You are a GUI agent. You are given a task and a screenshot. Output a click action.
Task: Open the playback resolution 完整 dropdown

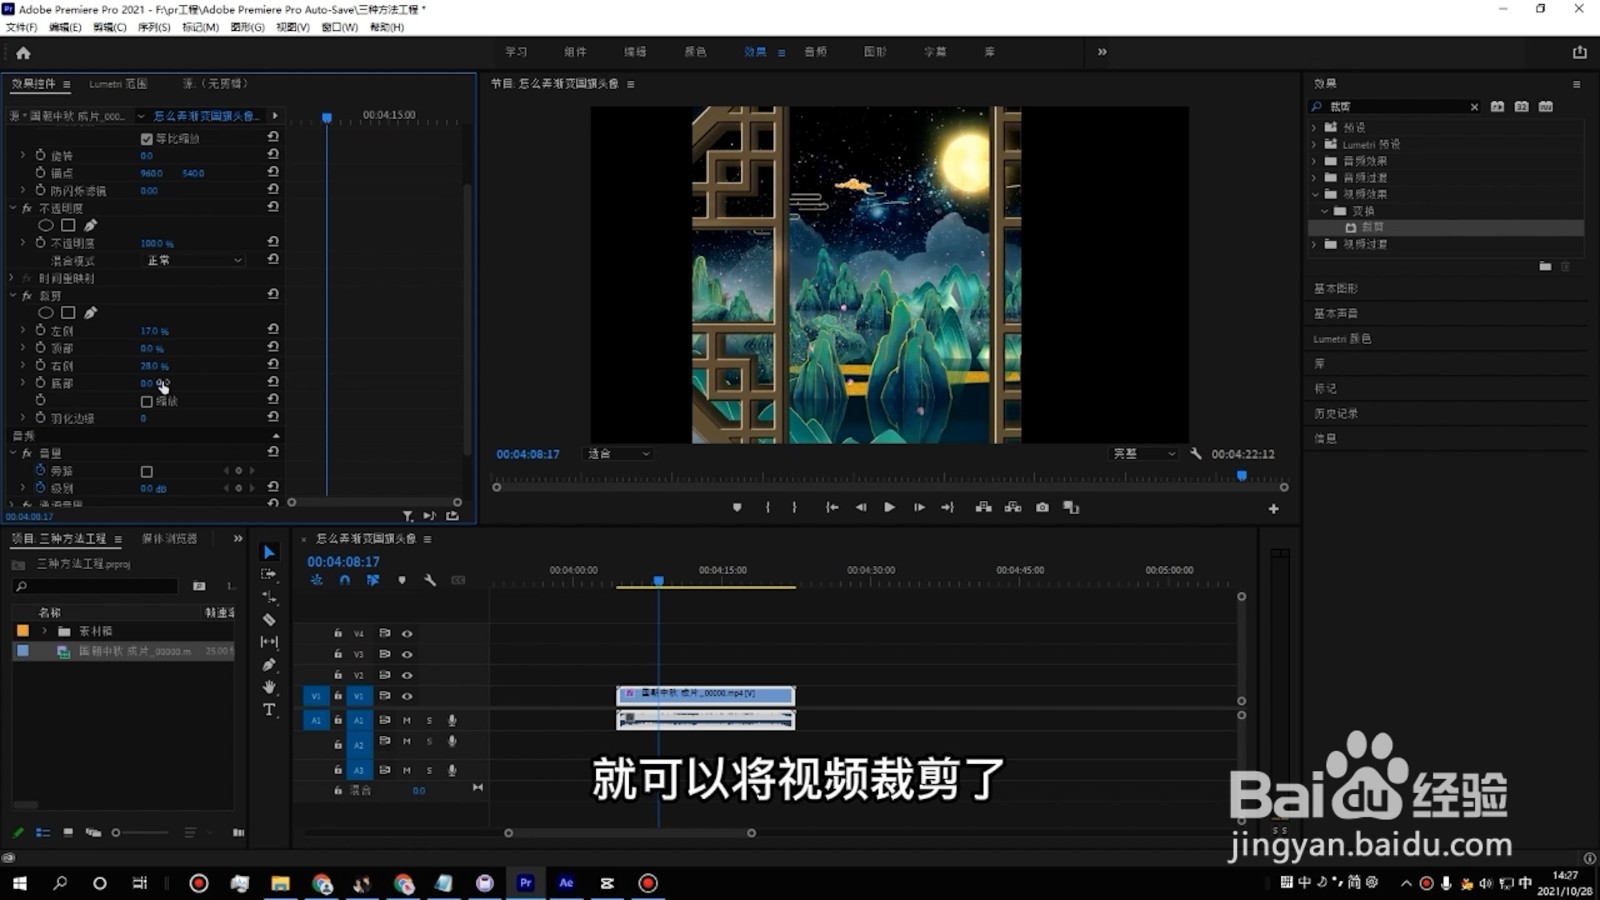click(x=1144, y=454)
